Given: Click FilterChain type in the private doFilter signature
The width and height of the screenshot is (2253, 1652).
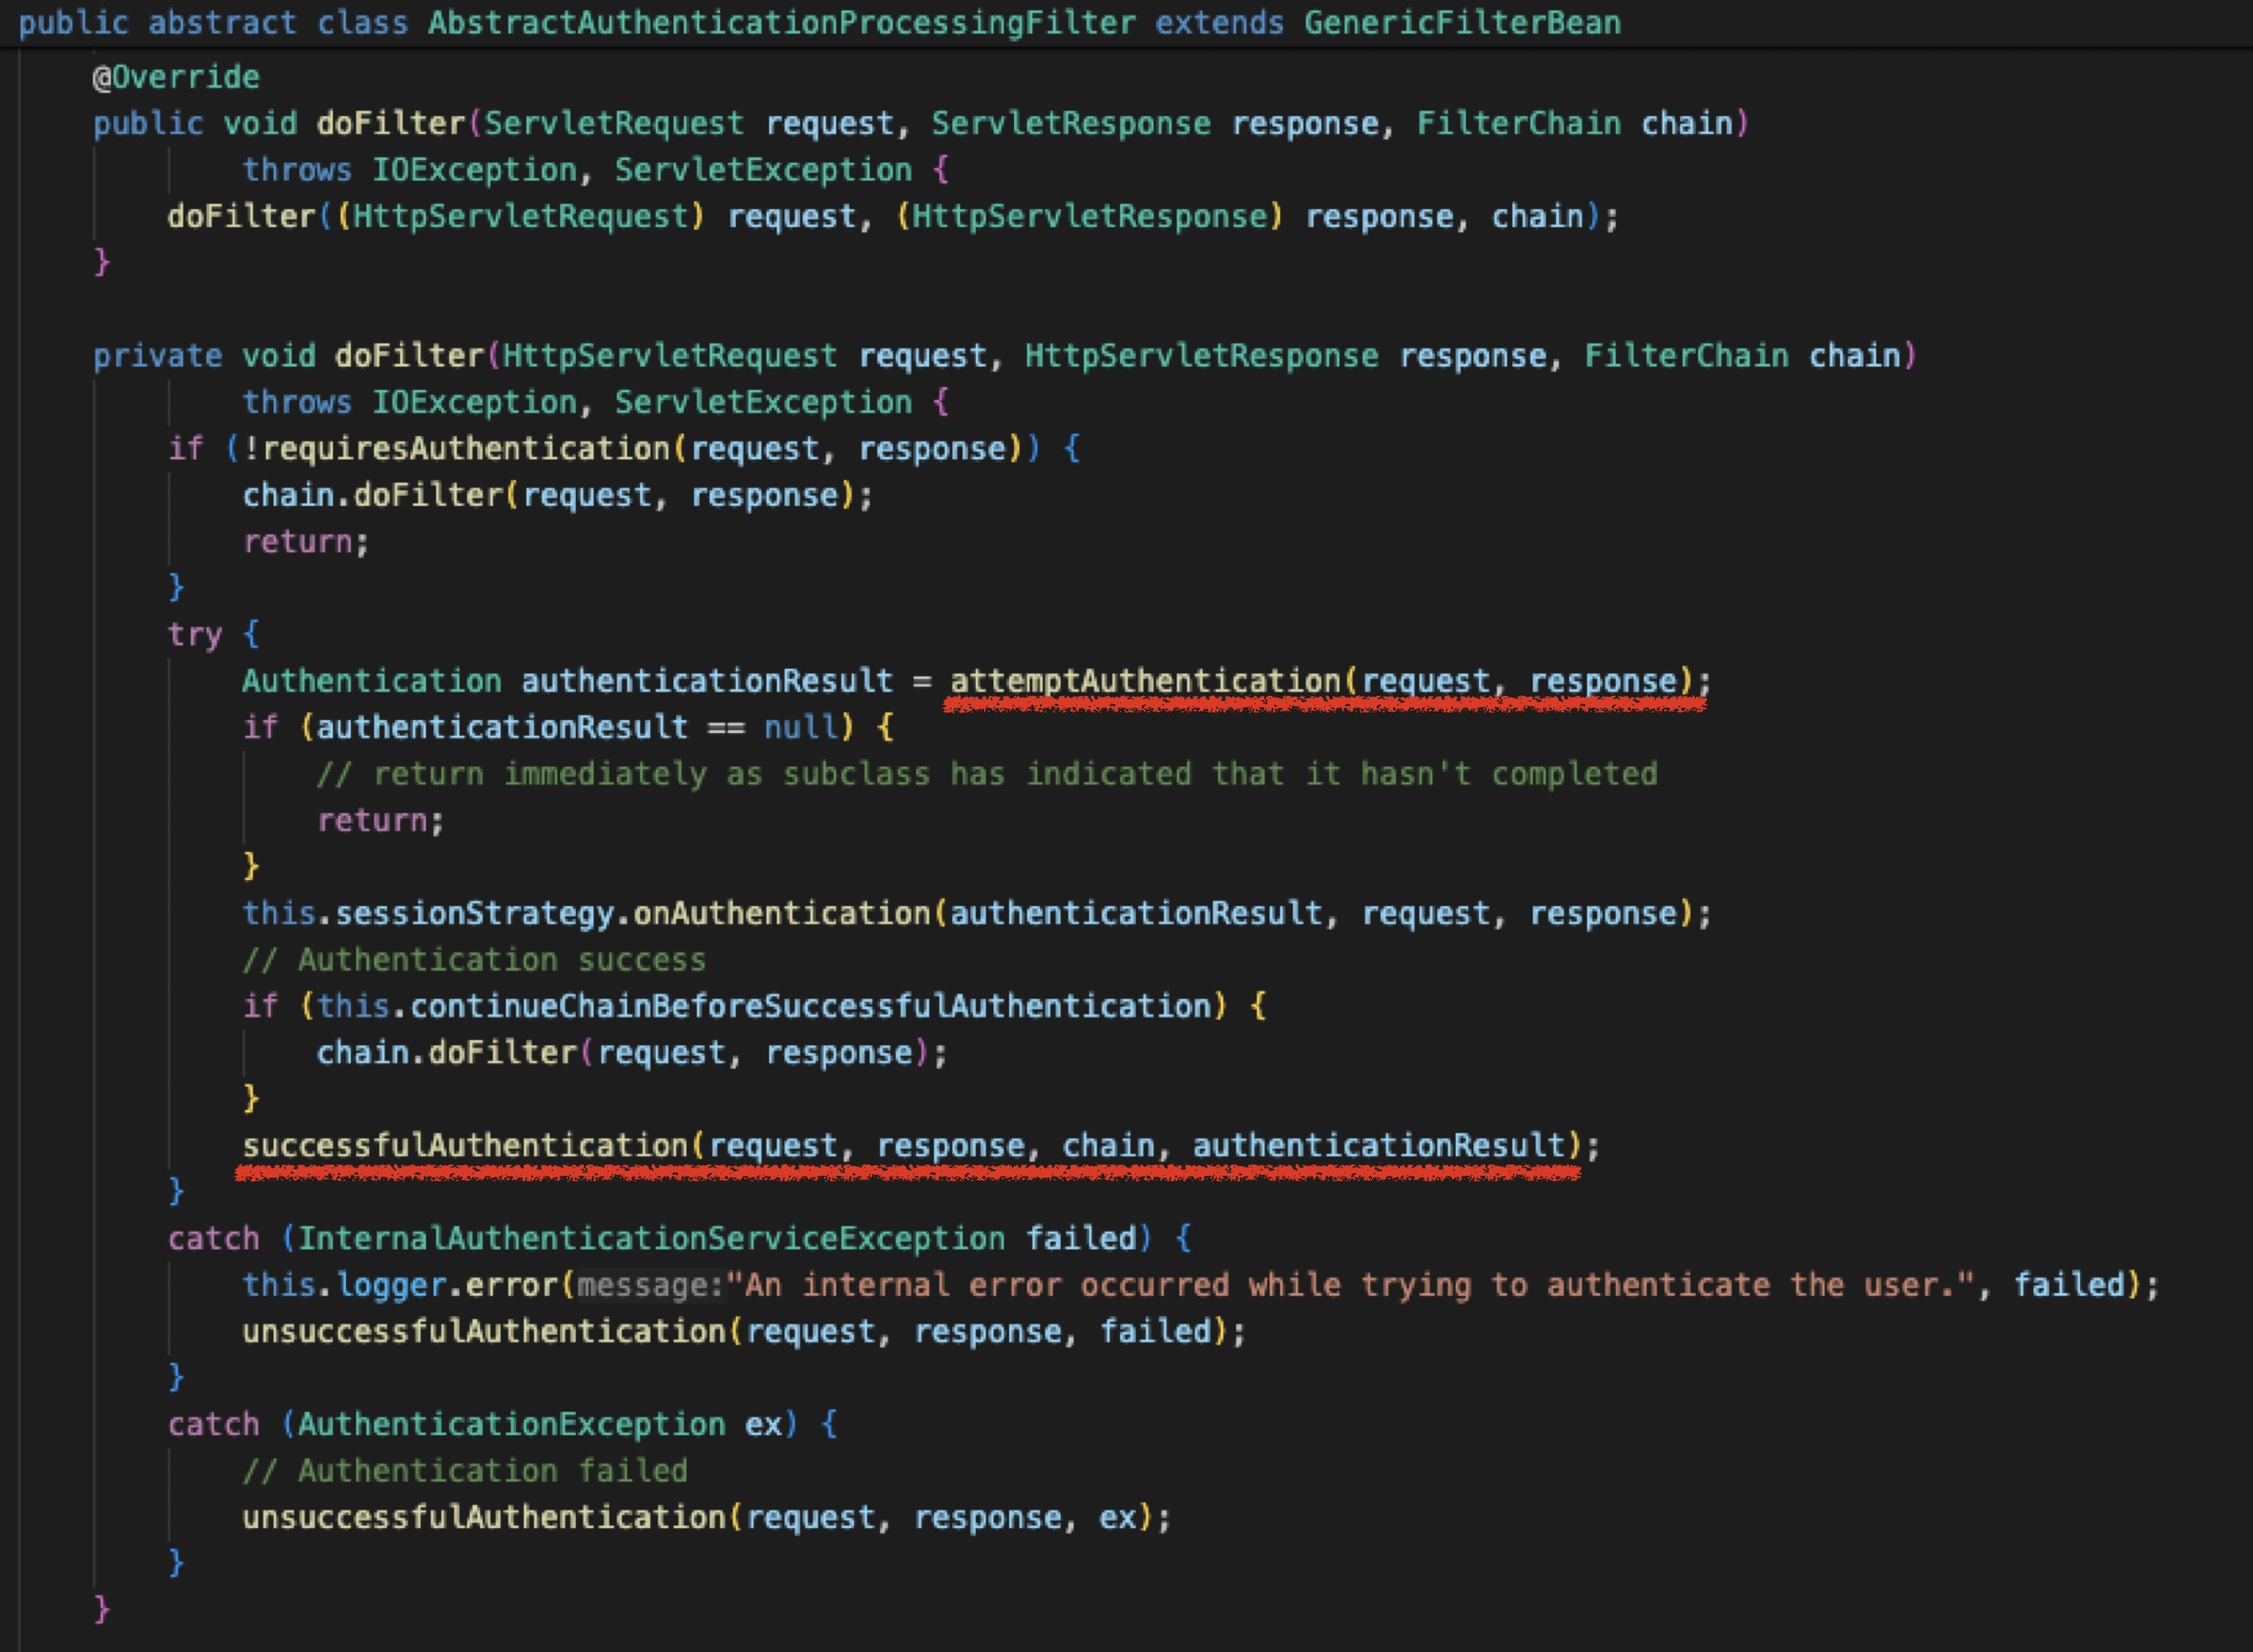Looking at the screenshot, I should (1686, 355).
